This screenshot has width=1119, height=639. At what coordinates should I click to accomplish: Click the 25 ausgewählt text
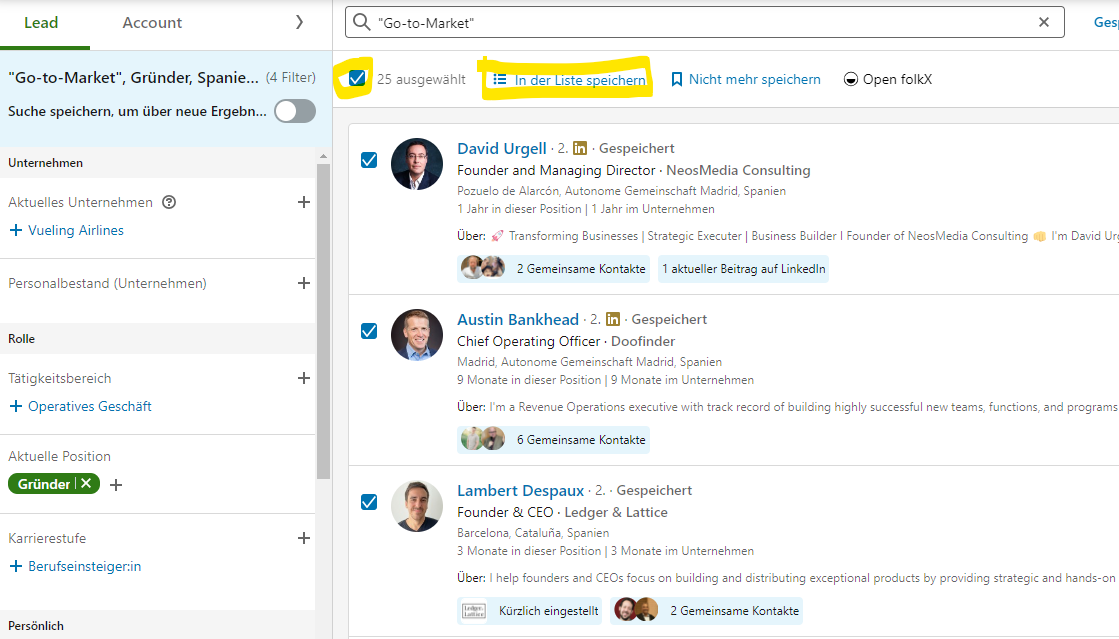click(421, 79)
